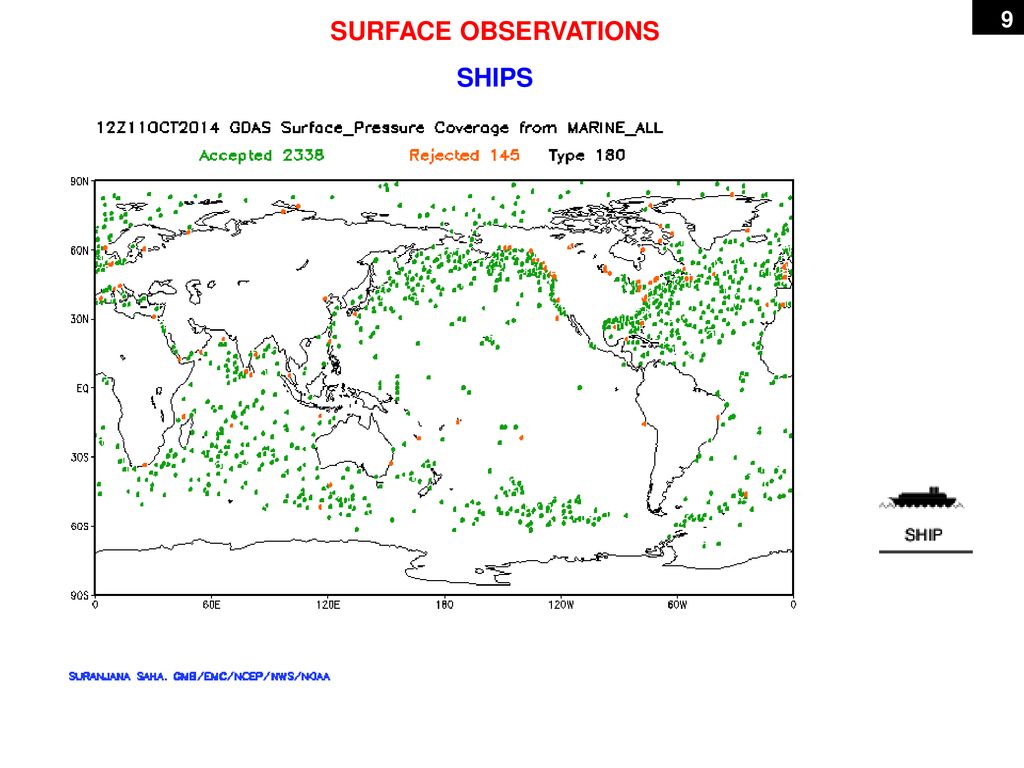The height and width of the screenshot is (768, 1024).
Task: Click the 60E longitude axis label
Action: (x=211, y=605)
